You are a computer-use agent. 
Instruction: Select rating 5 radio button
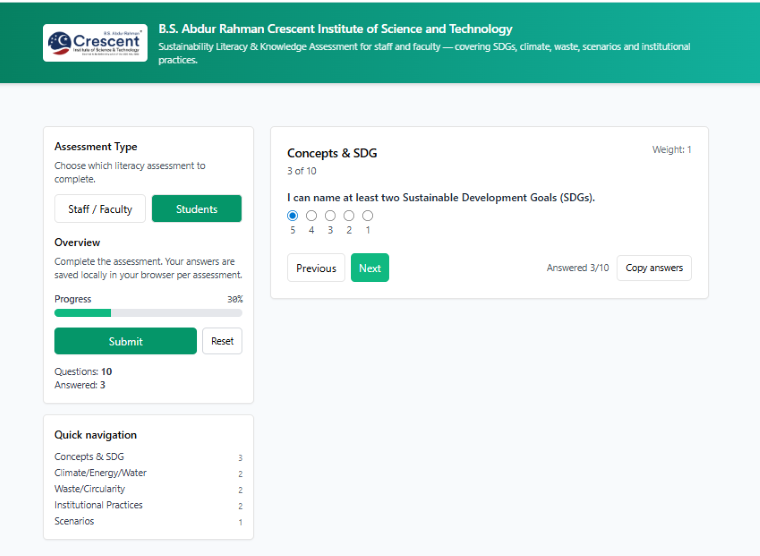(292, 215)
